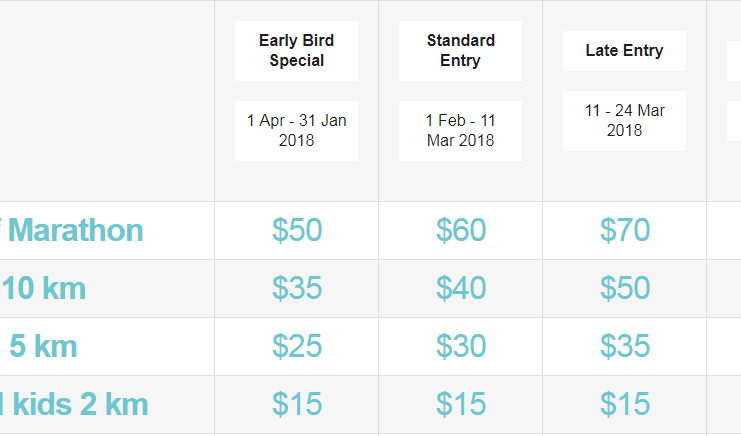741x436 pixels.
Task: Pick the Marathon Early Bird $50 price
Action: pyautogui.click(x=297, y=231)
